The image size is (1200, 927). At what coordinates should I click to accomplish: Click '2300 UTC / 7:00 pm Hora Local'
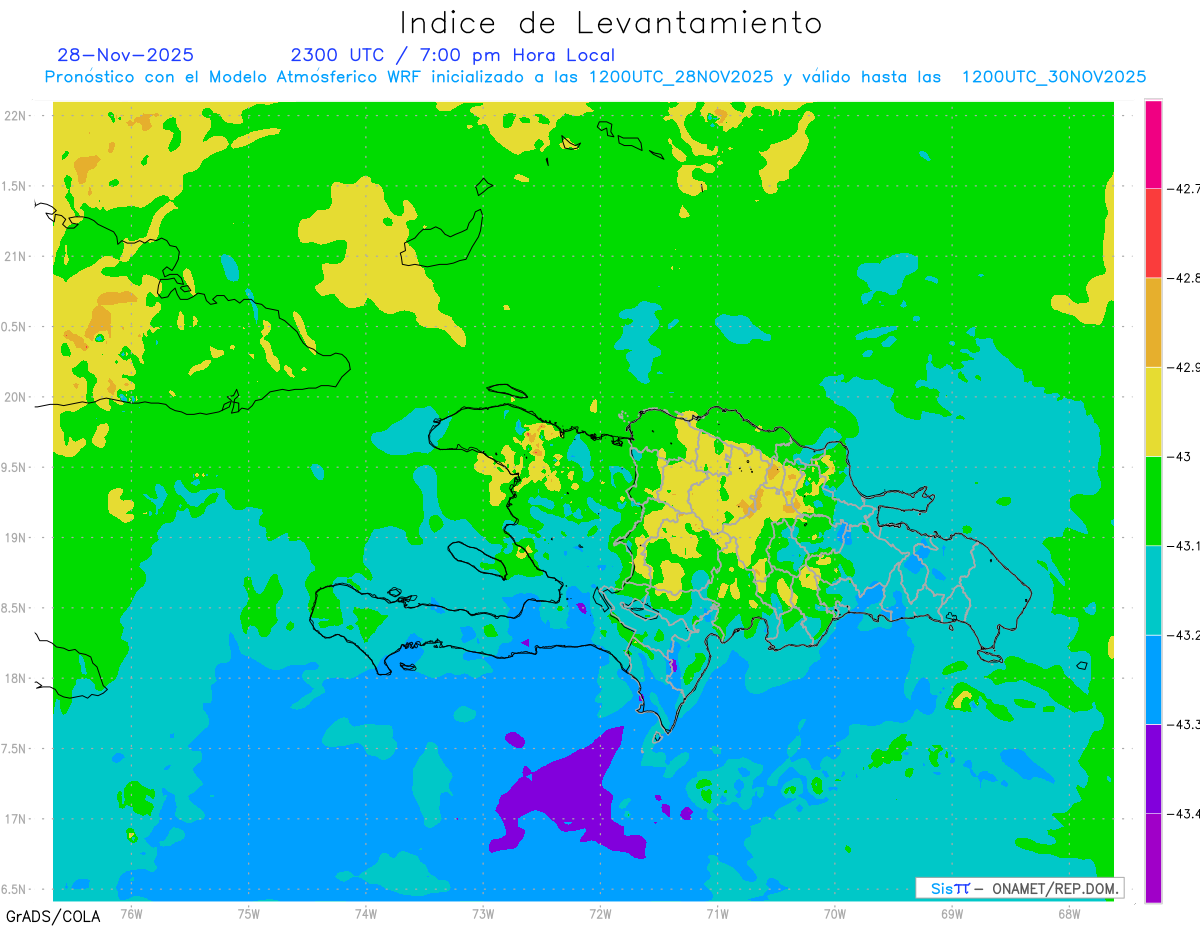point(452,55)
